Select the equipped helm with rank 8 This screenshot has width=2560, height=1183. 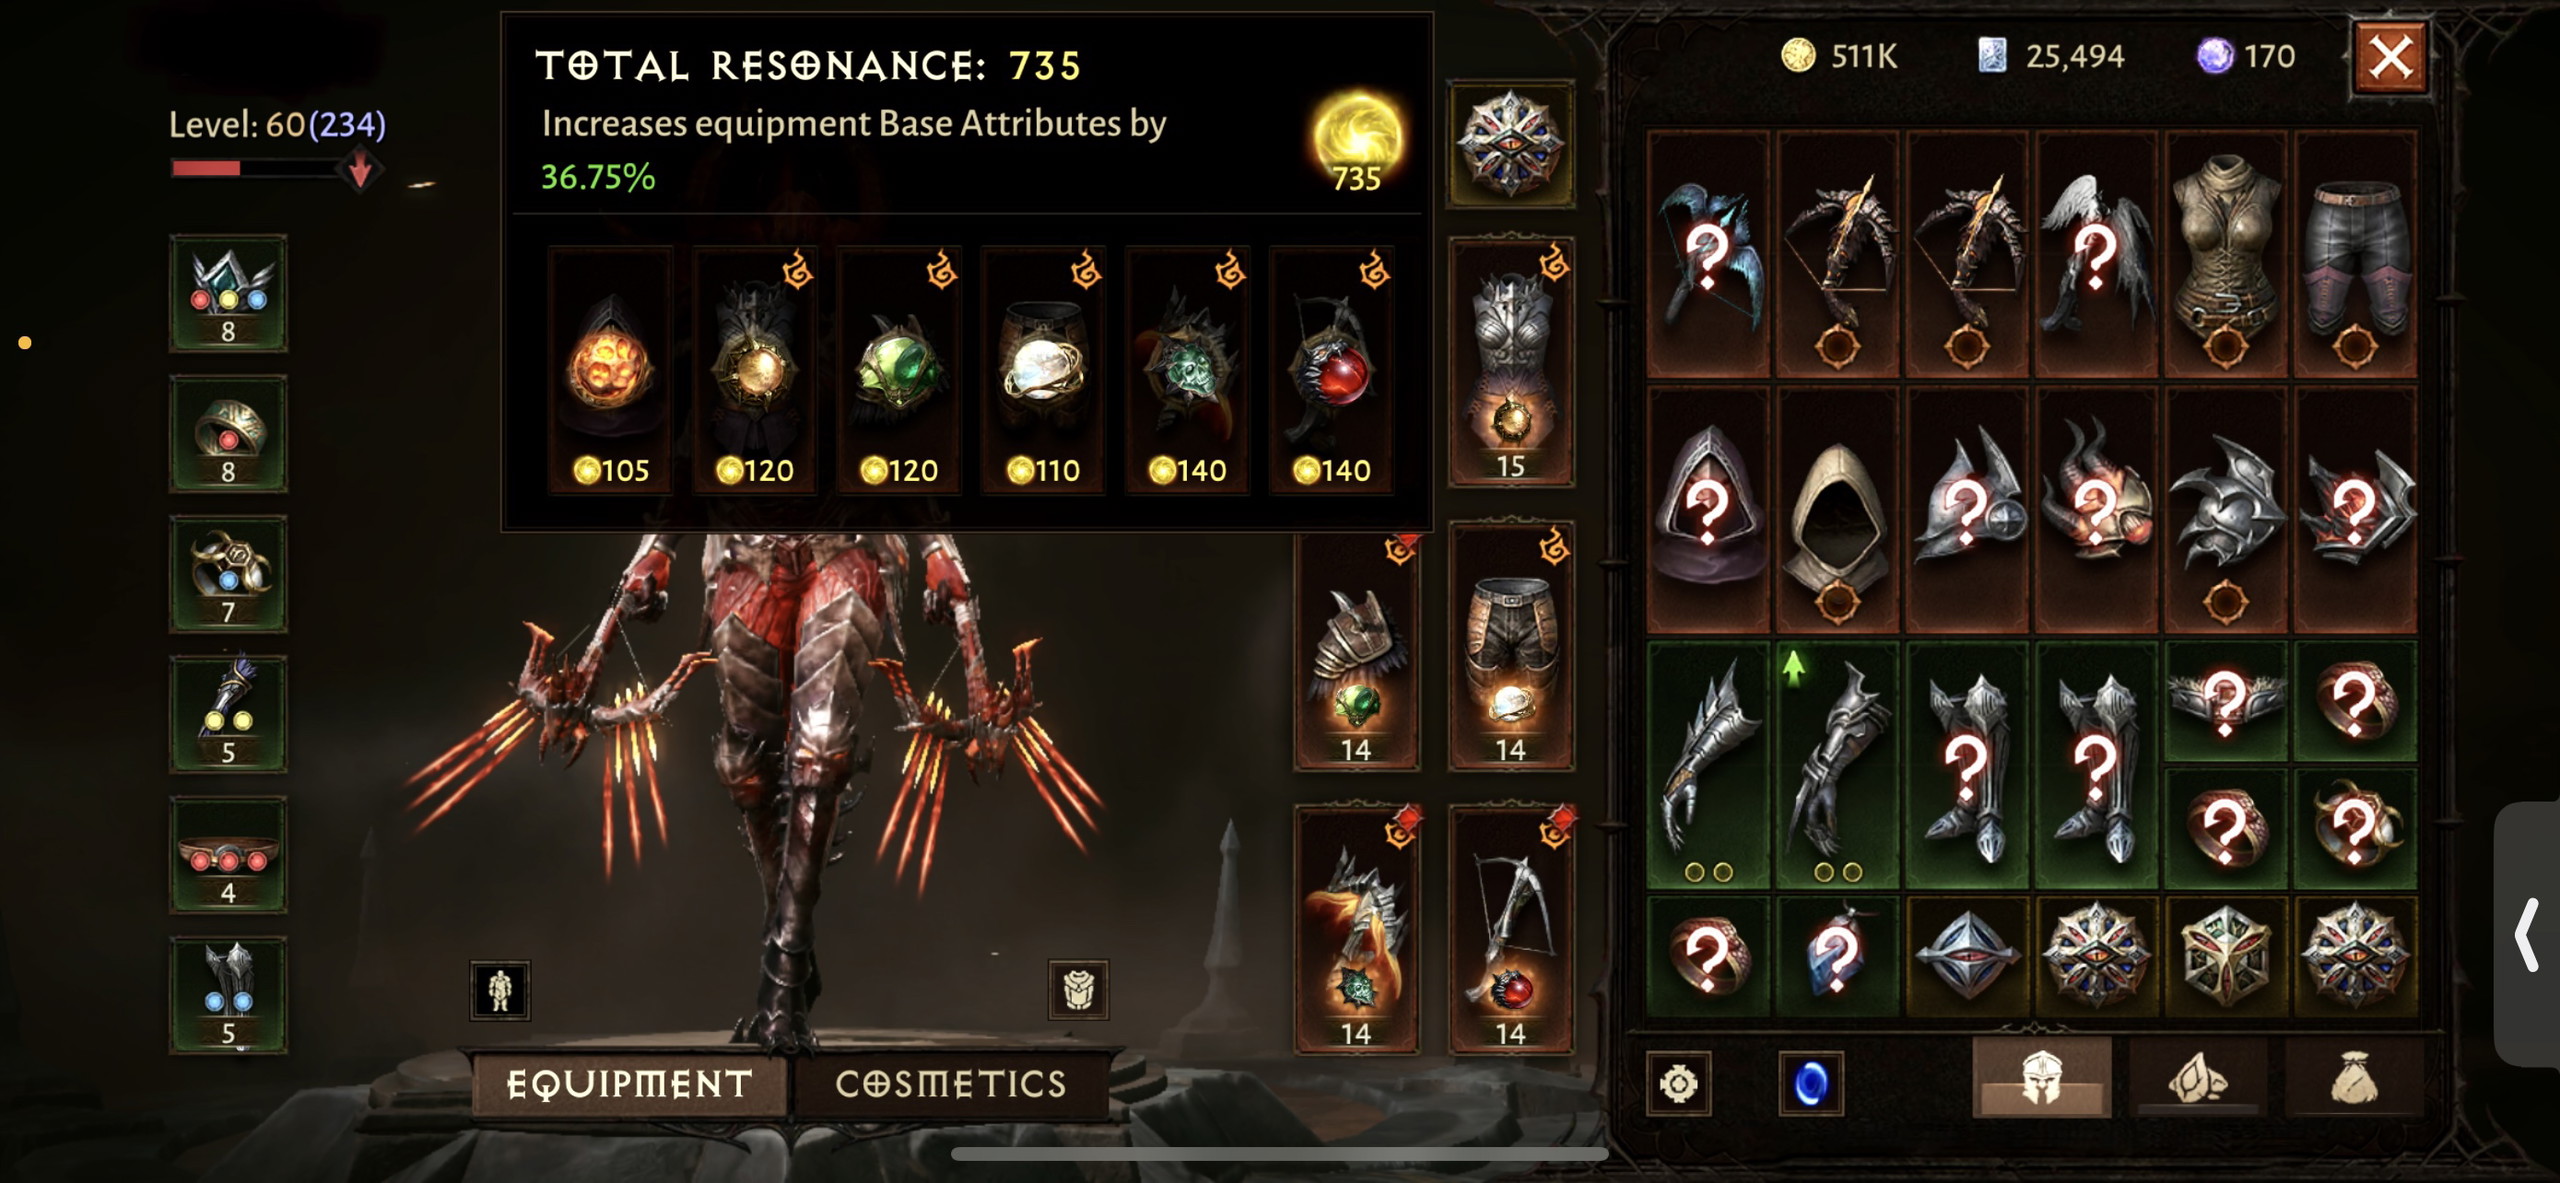tap(228, 293)
